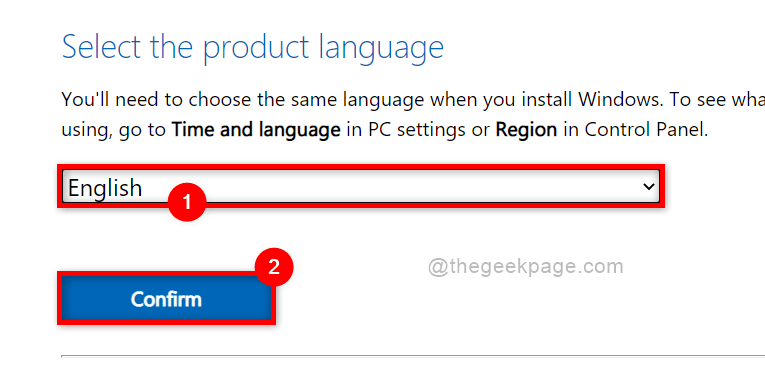
Task: Open the English product language dropdown
Action: pyautogui.click(x=361, y=187)
